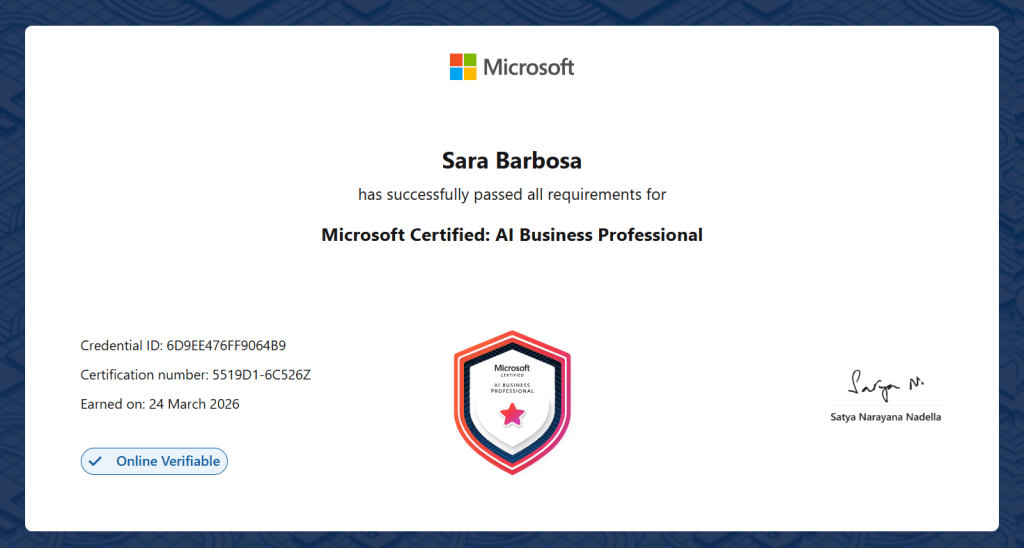Click the Microsoft Certified: AI Business Professional title
The image size is (1024, 548).
pyautogui.click(x=512, y=235)
